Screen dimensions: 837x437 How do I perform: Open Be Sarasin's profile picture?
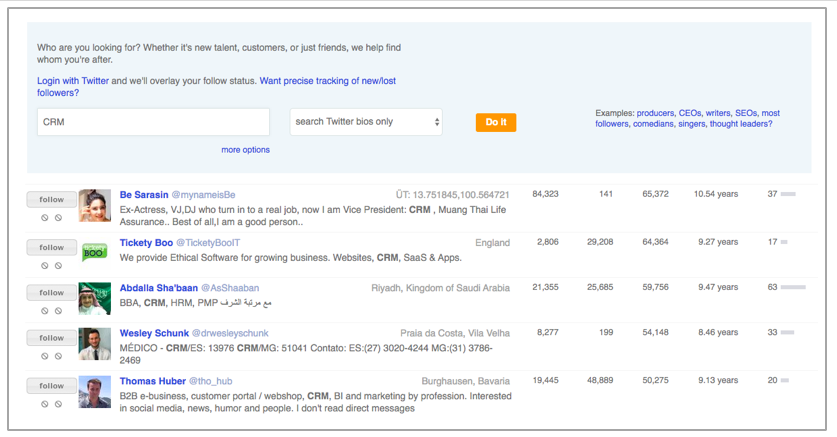pyautogui.click(x=95, y=205)
